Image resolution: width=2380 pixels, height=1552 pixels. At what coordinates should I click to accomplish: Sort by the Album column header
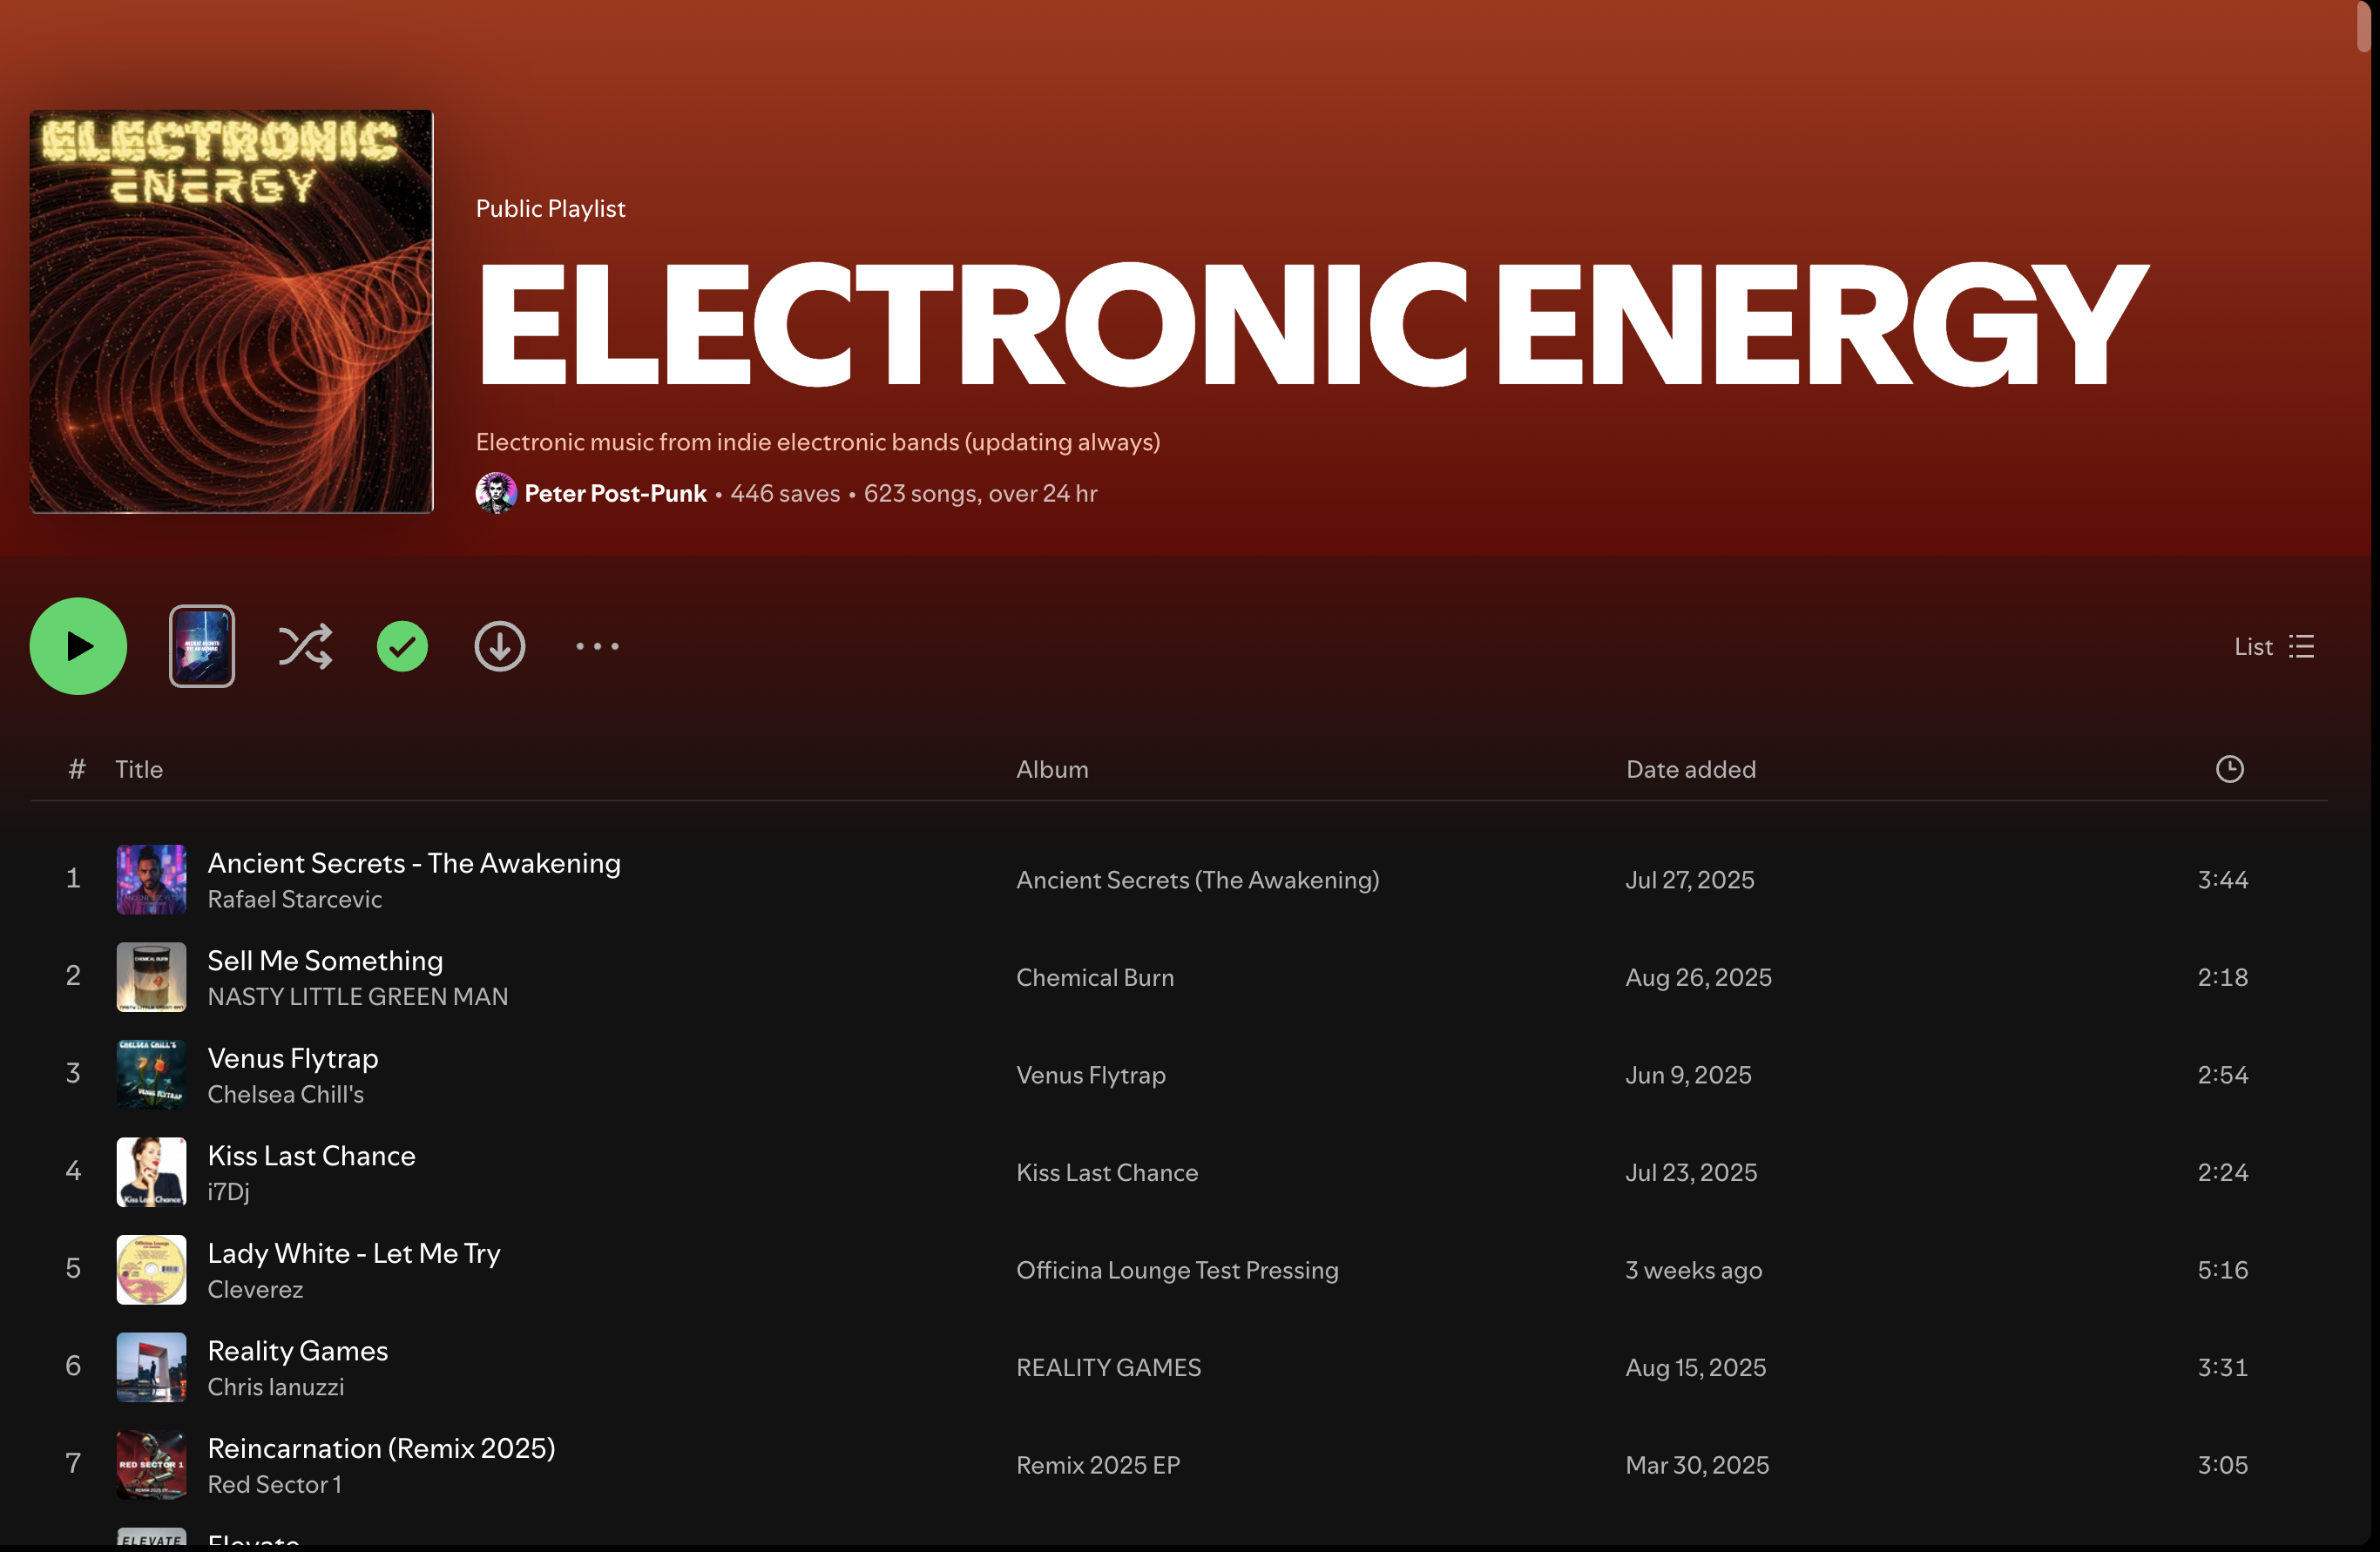tap(1052, 769)
